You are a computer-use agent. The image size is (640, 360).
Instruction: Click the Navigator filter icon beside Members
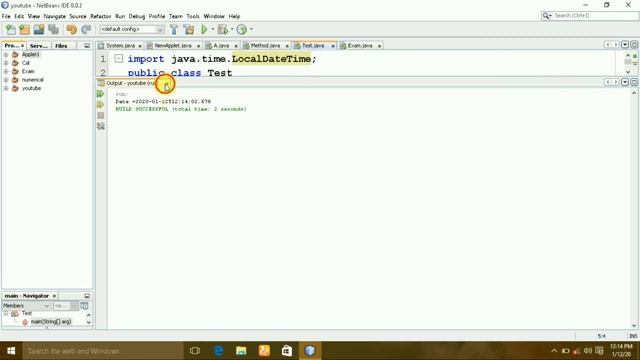point(84,306)
